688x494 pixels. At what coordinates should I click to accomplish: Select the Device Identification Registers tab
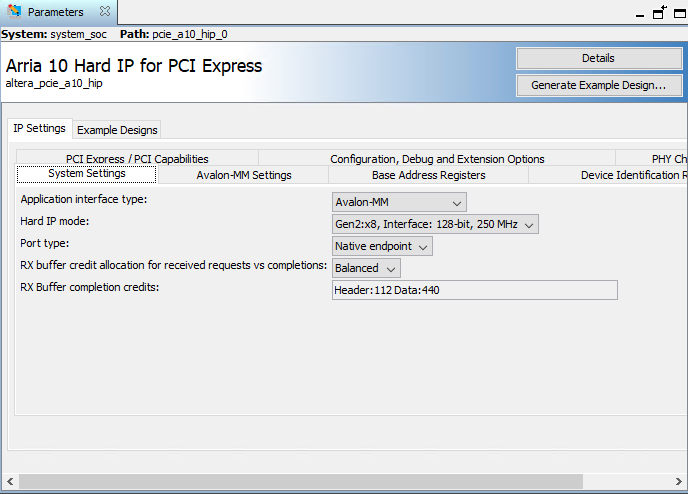pyautogui.click(x=609, y=175)
